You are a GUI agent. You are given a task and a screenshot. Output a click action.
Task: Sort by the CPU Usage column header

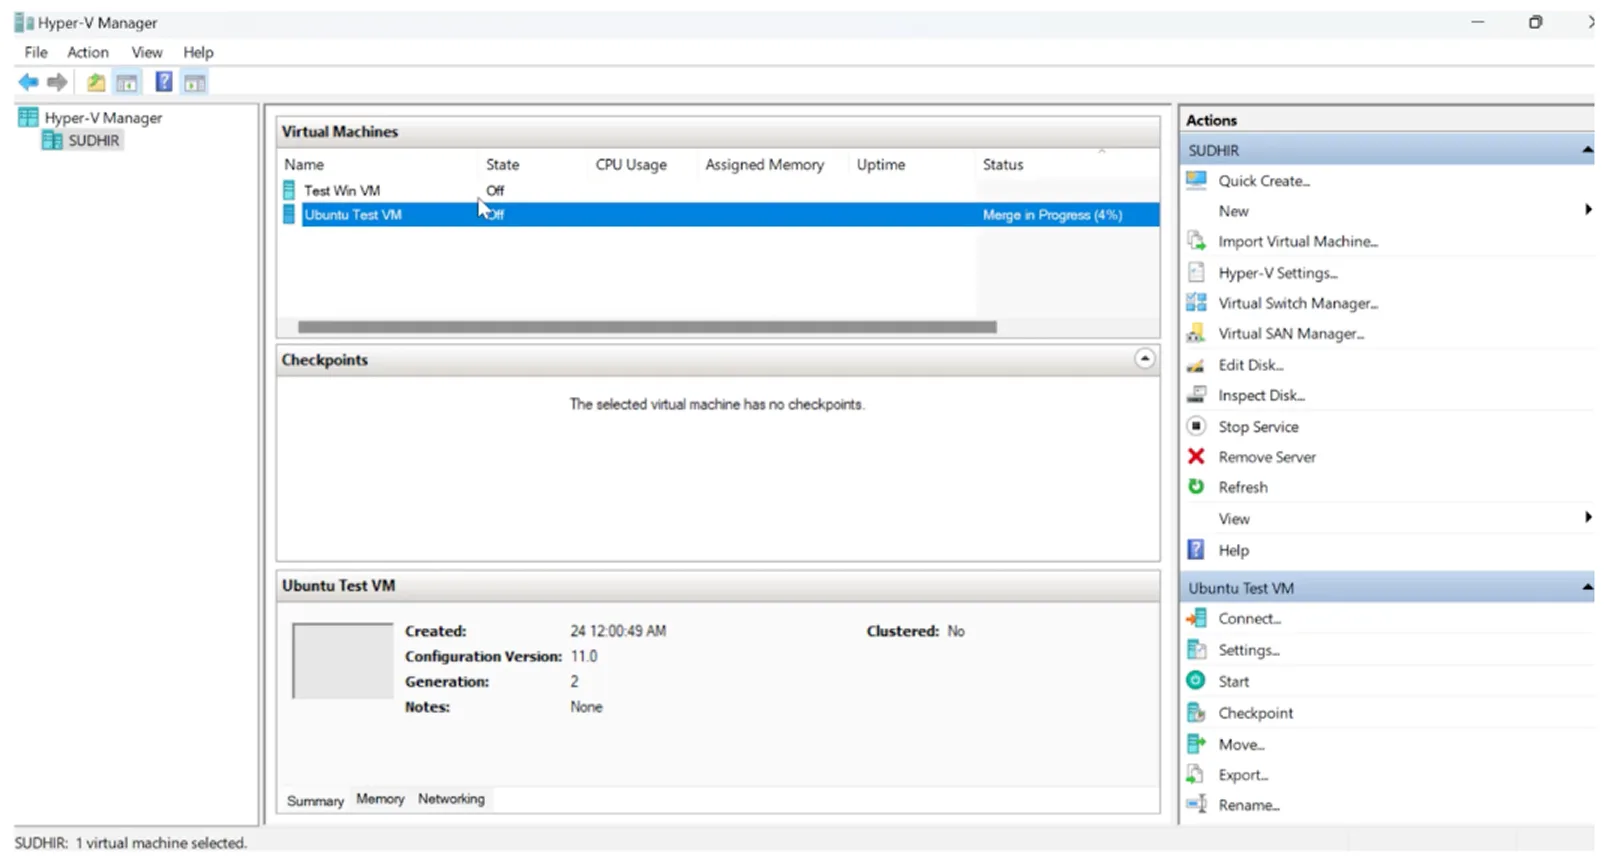pos(631,164)
